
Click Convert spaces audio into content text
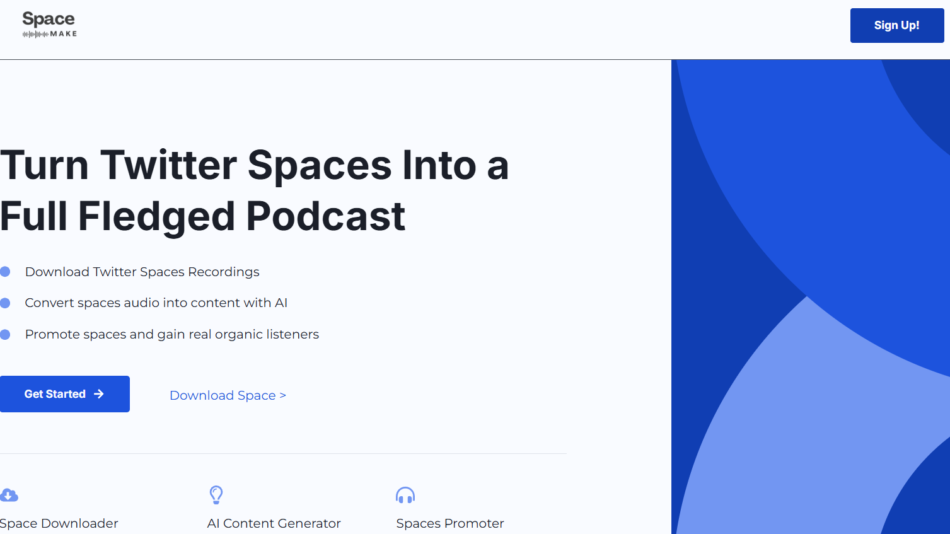click(x=156, y=302)
